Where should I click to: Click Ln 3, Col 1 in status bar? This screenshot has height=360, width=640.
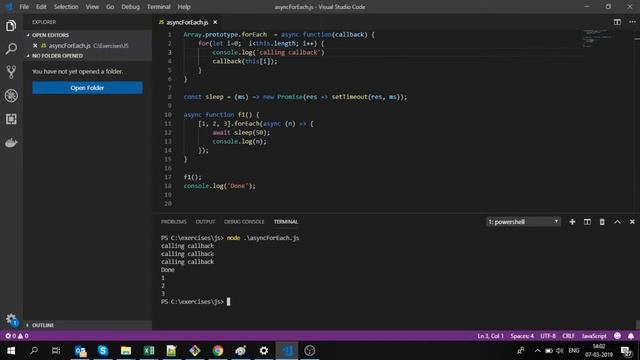pyautogui.click(x=490, y=336)
